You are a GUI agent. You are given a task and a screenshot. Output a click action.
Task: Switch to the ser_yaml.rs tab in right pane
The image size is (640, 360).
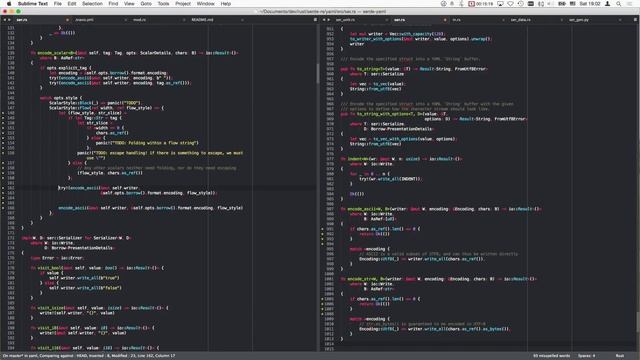345,20
